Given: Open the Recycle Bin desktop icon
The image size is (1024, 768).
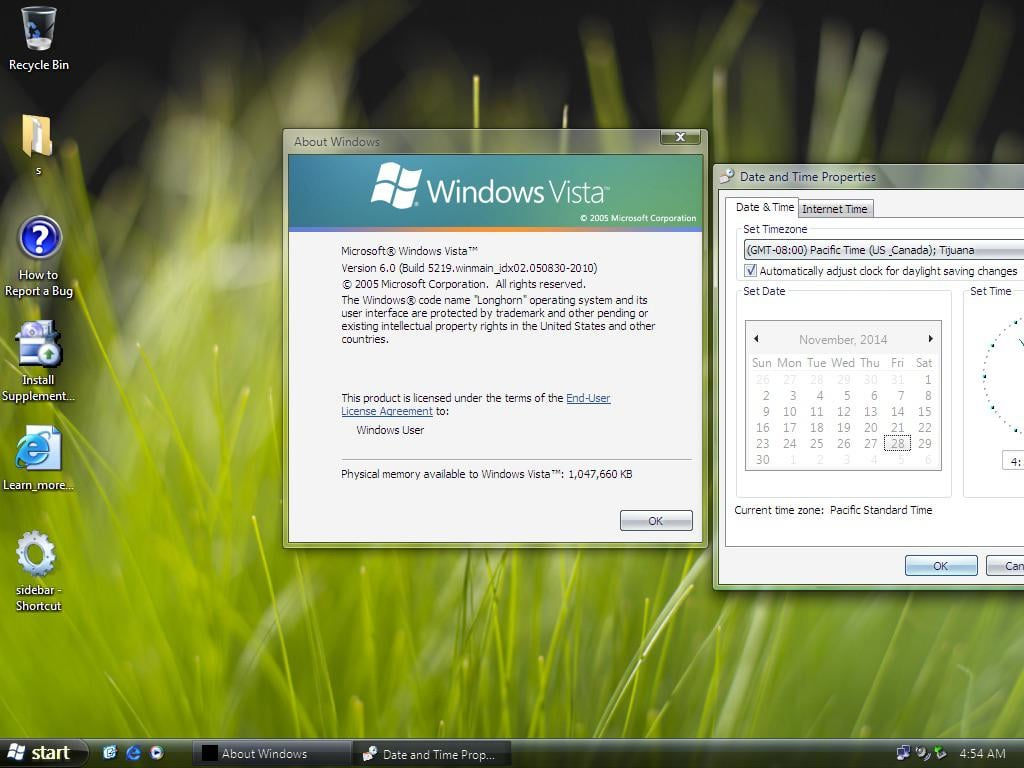Looking at the screenshot, I should 39,38.
